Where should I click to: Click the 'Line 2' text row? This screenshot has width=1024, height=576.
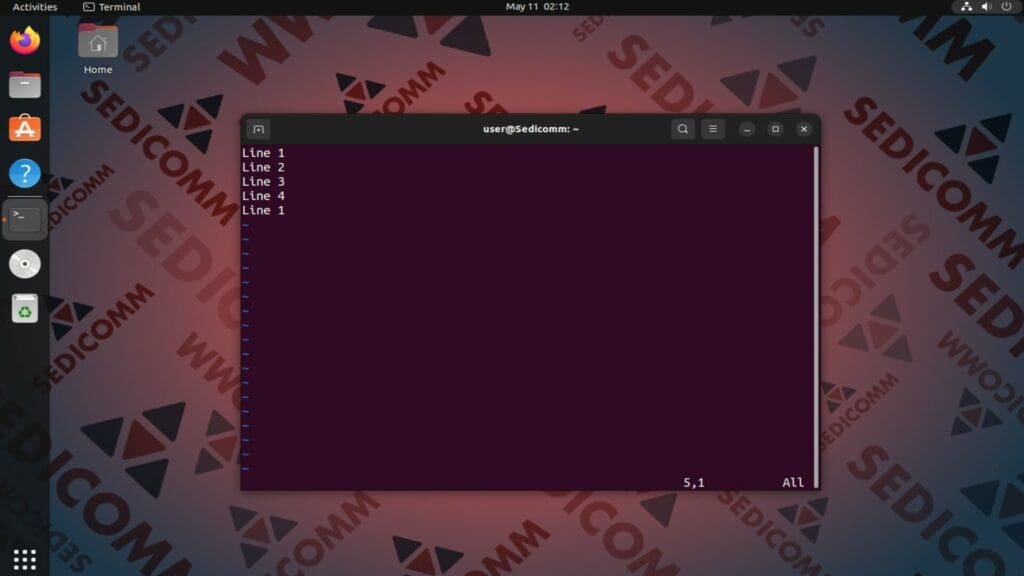[263, 167]
